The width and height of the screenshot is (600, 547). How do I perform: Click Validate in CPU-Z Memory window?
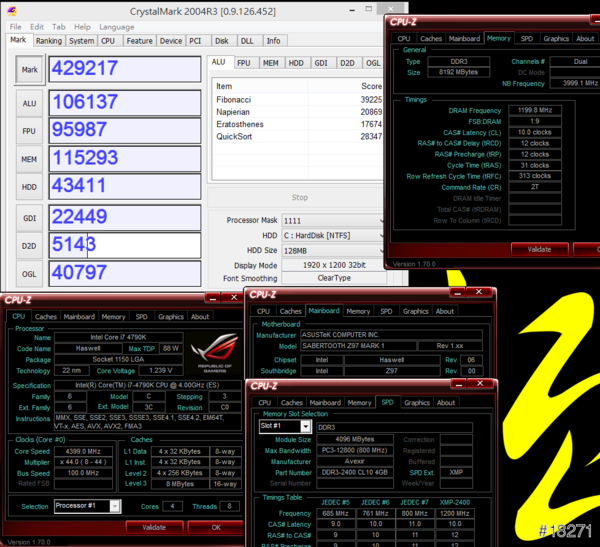[540, 249]
